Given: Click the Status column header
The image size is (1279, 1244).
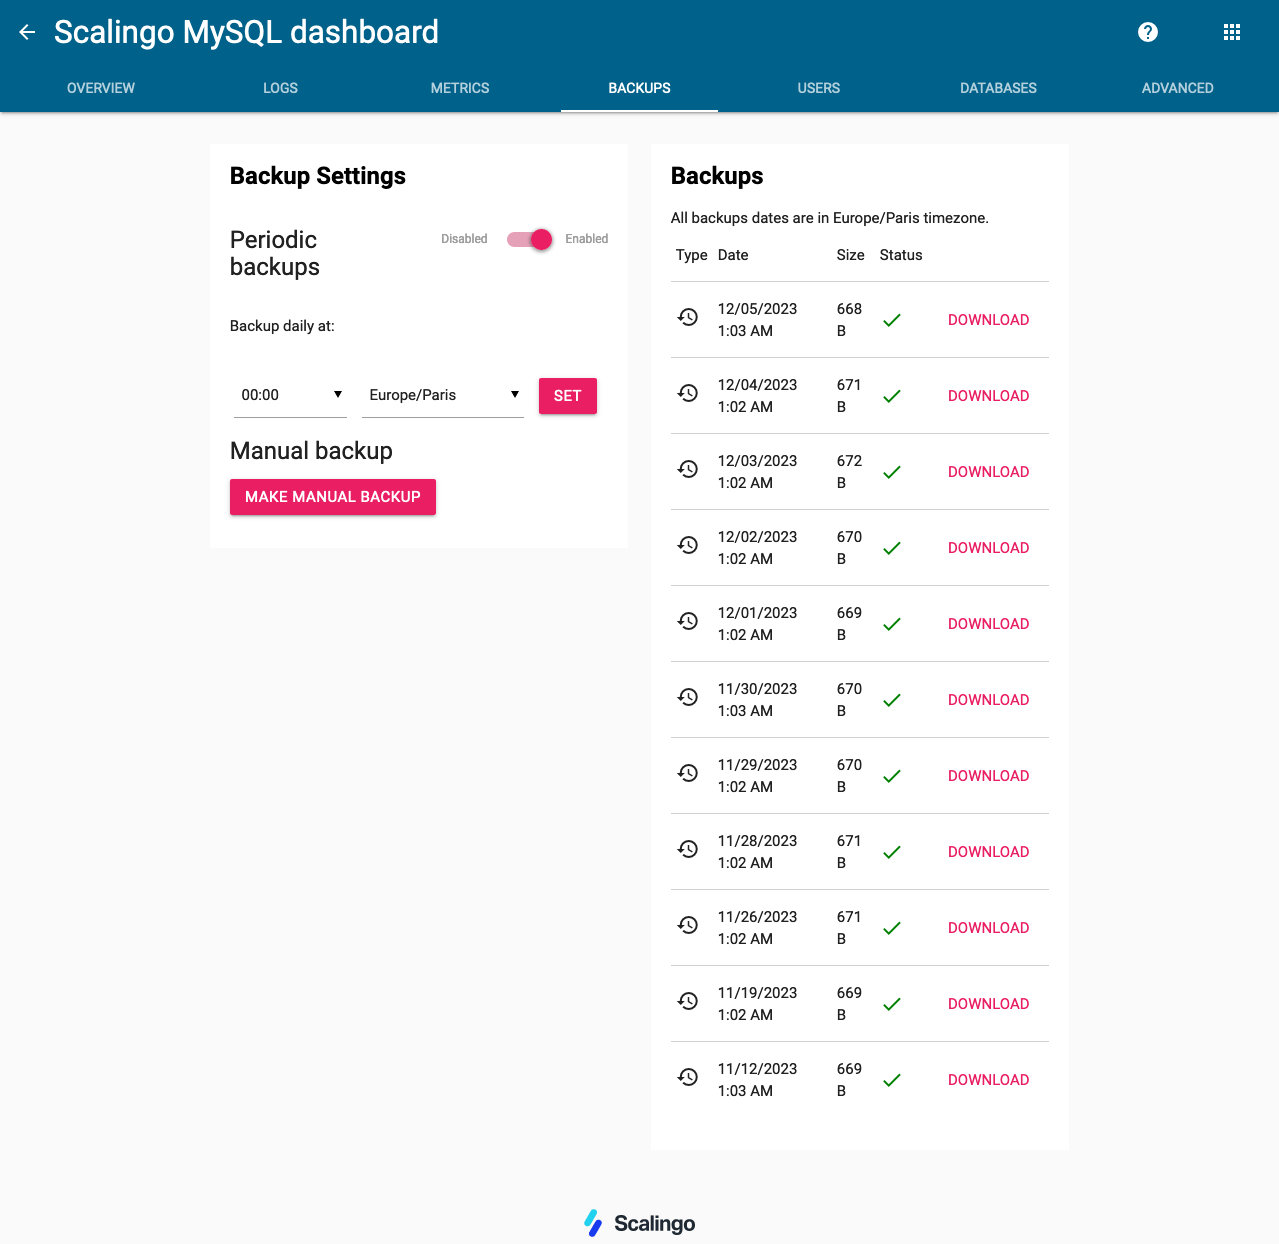Looking at the screenshot, I should click(x=901, y=255).
